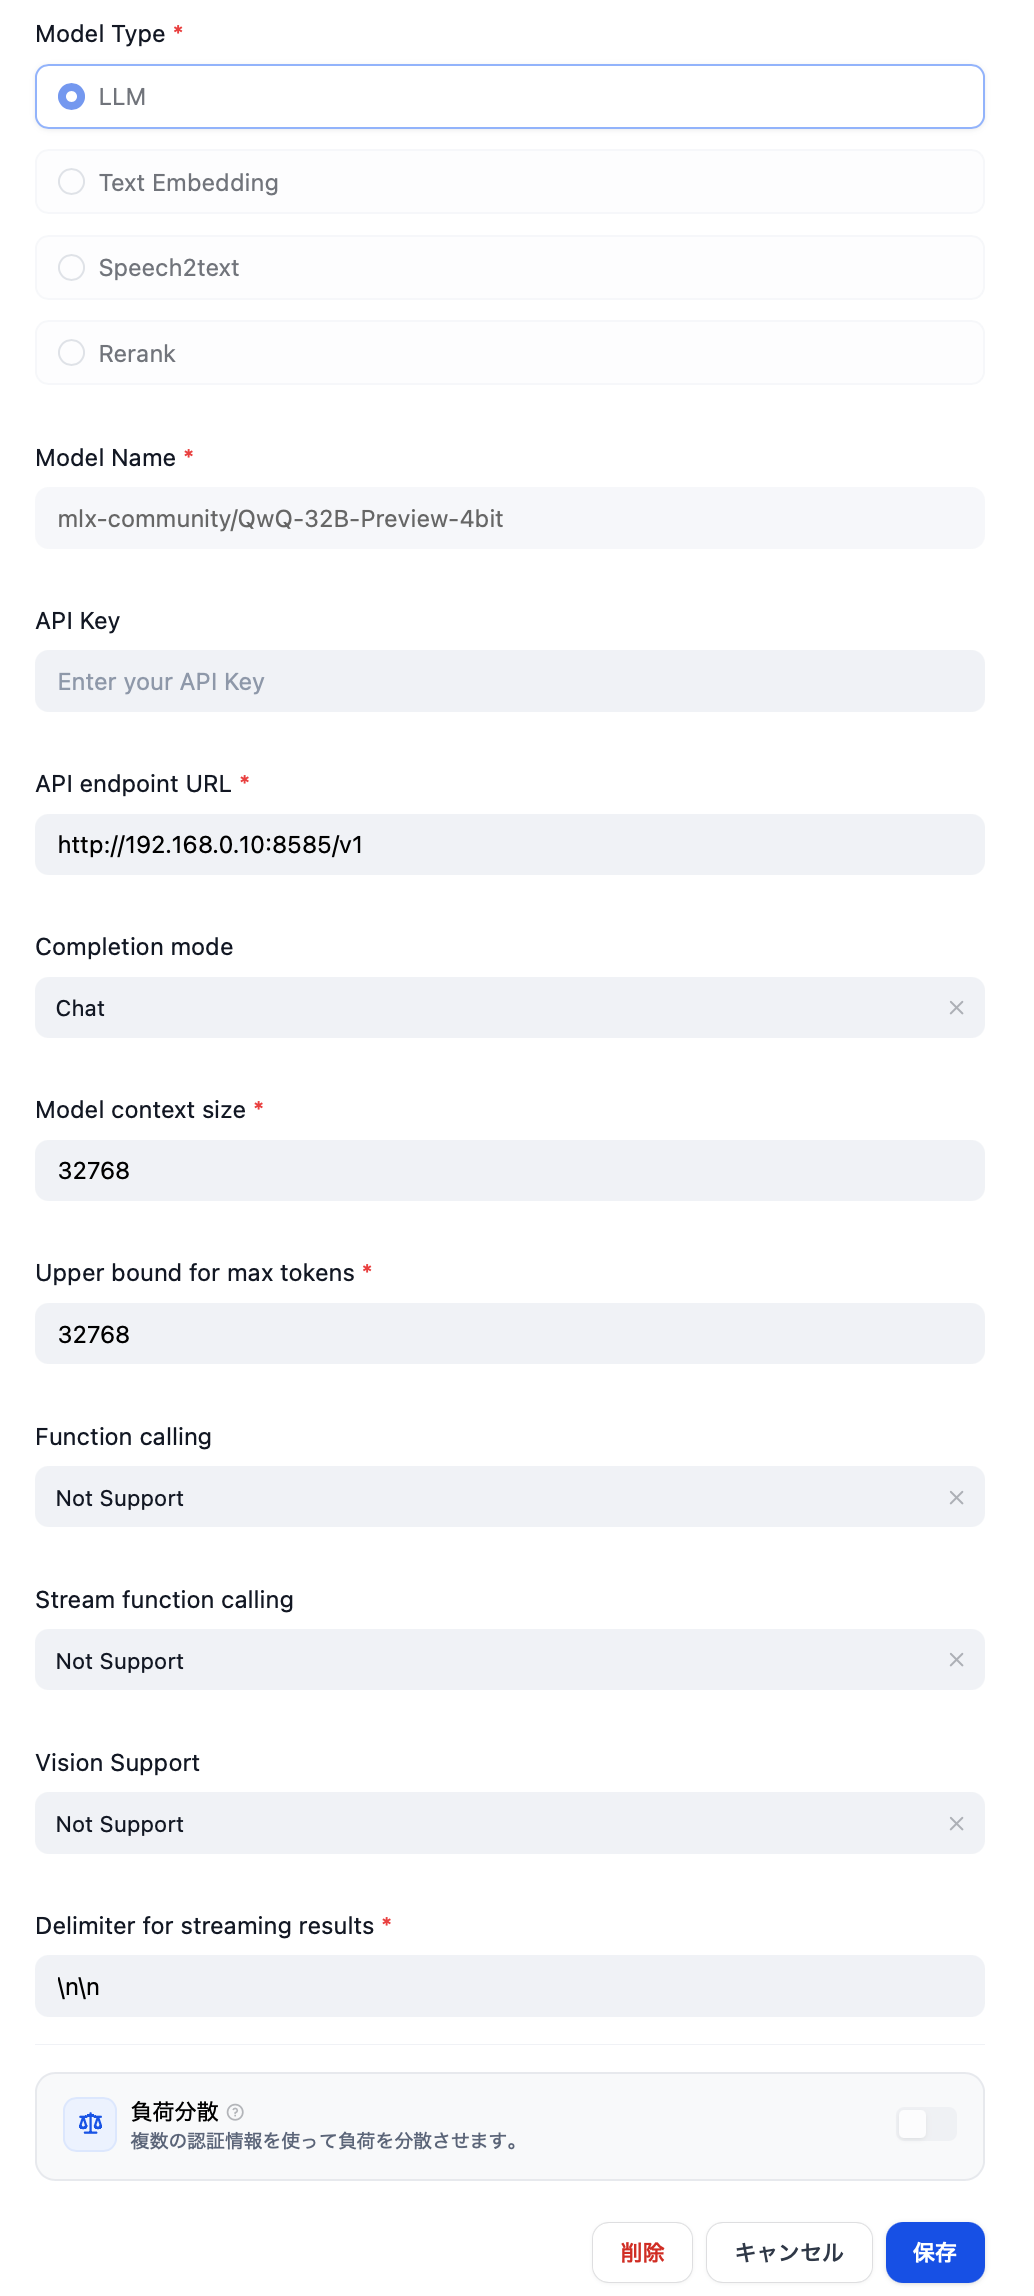1034x2296 pixels.
Task: Choose the Speech2text model type
Action: tap(72, 268)
